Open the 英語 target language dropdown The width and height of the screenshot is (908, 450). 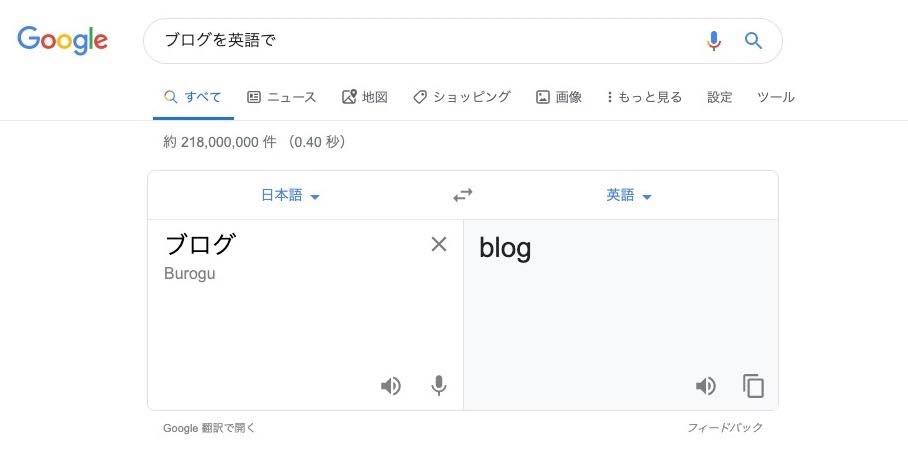[x=629, y=196]
